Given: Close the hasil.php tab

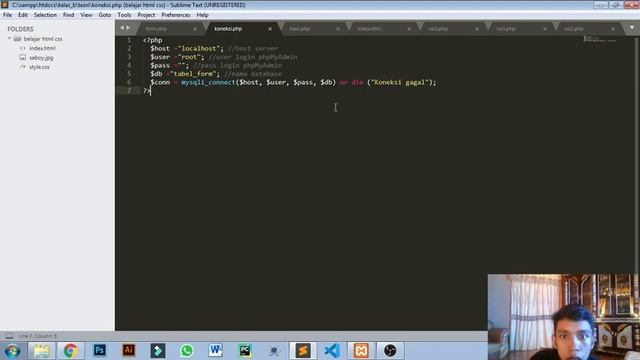Looking at the screenshot, I should coord(338,29).
